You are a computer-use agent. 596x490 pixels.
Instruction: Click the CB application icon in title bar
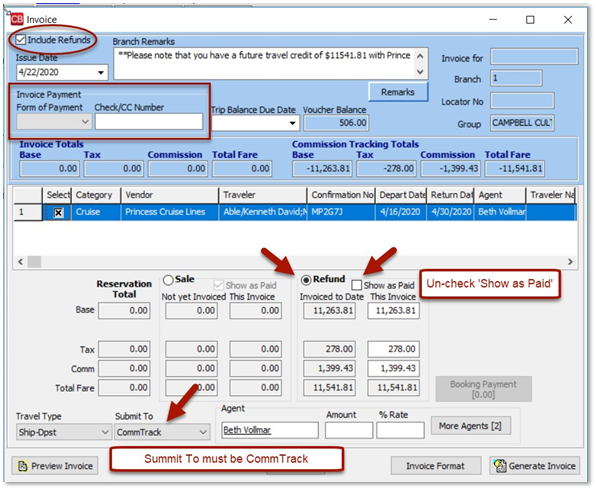pyautogui.click(x=17, y=19)
